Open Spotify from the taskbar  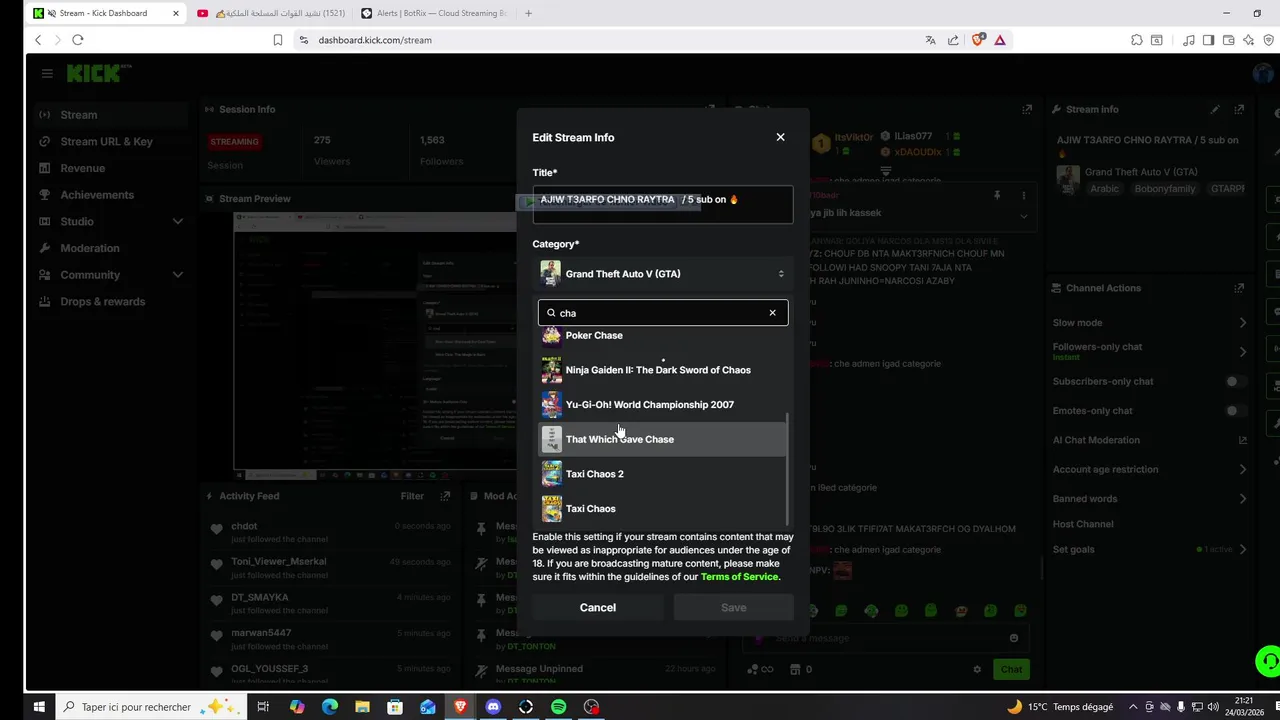click(x=559, y=707)
